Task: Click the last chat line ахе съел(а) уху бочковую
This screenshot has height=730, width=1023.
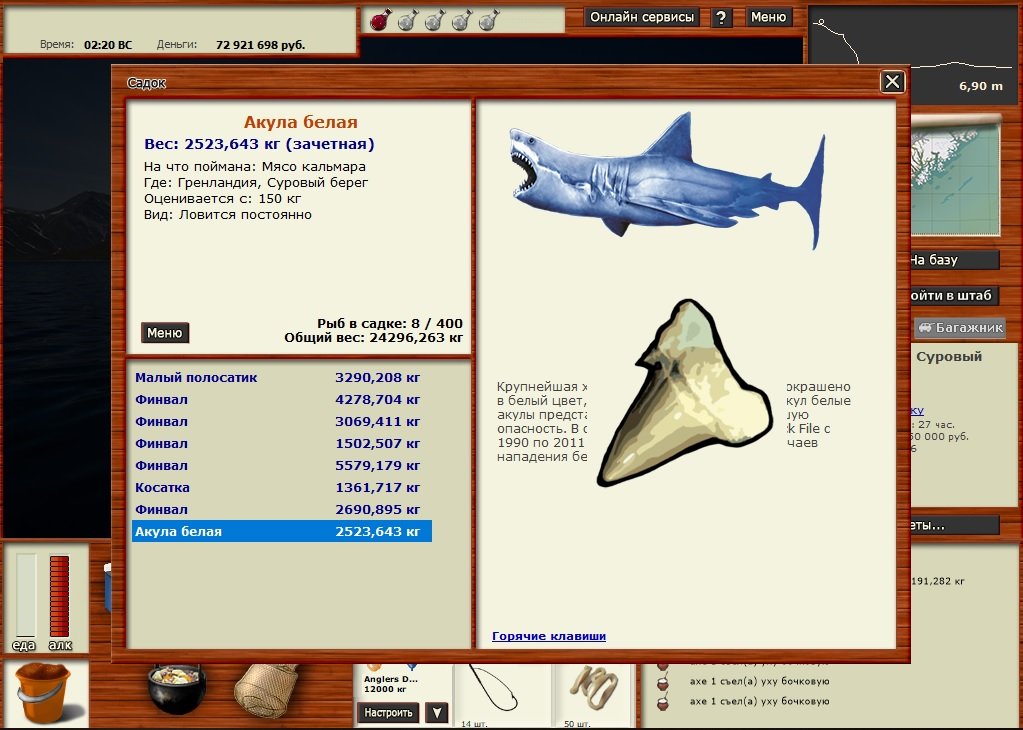Action: coord(759,701)
